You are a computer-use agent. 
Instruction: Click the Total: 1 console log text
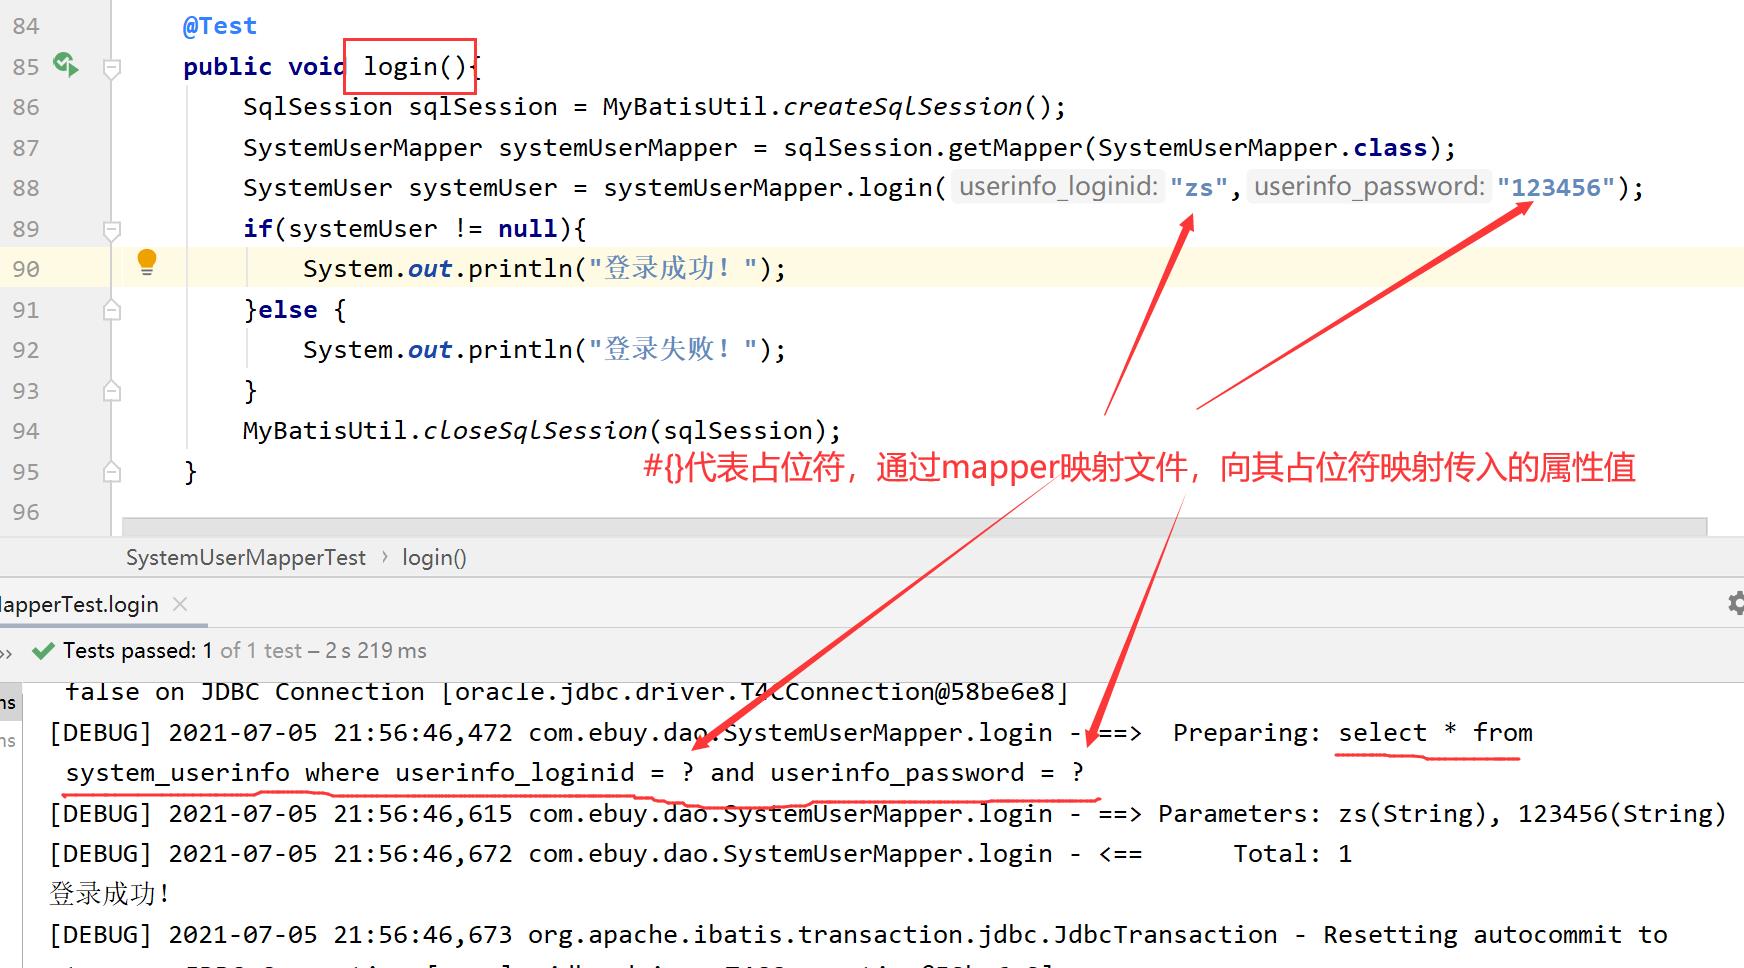coord(1292,854)
